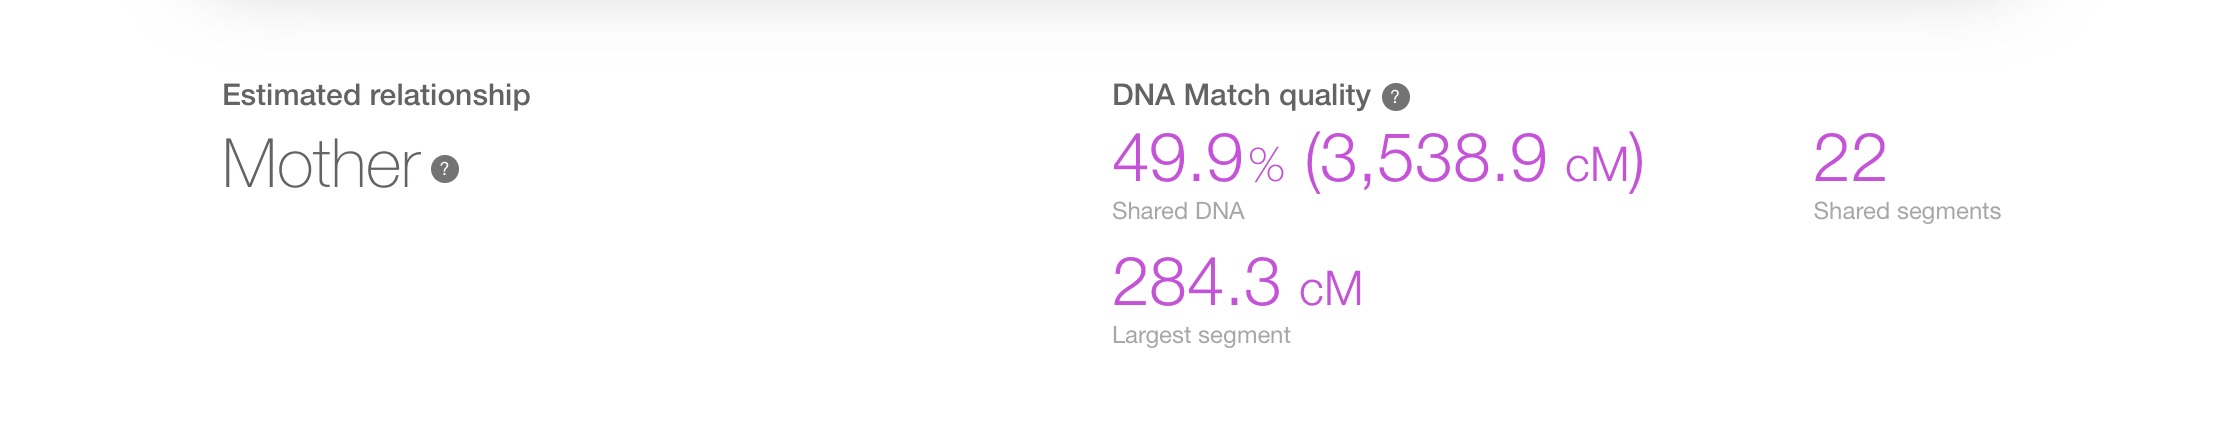This screenshot has height=434, width=2224.
Task: Click the percent sign after 49.9
Action: 1266,165
